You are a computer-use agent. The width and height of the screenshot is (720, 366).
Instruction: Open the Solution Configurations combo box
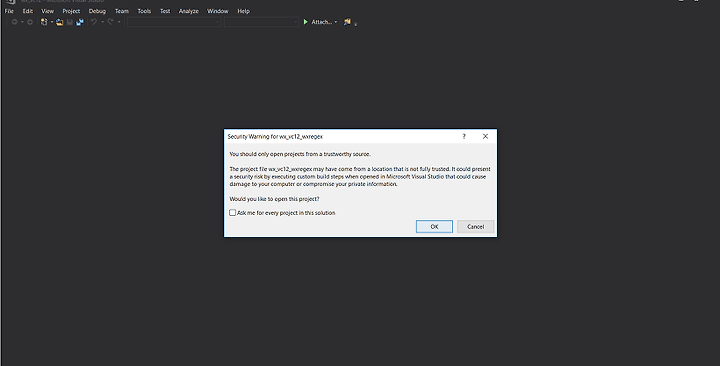[174, 22]
